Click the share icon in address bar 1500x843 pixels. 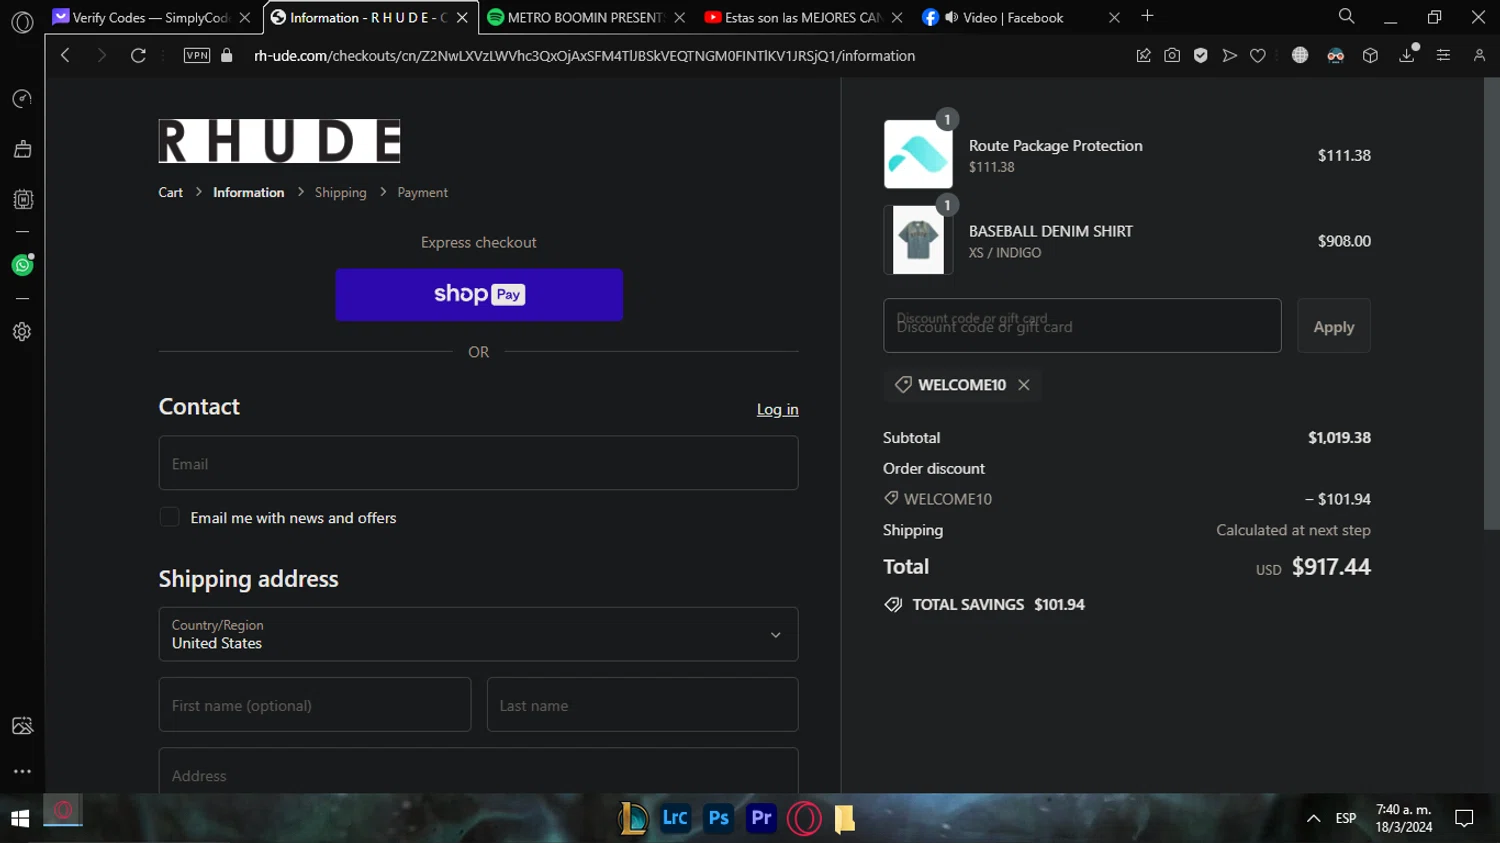(1144, 56)
